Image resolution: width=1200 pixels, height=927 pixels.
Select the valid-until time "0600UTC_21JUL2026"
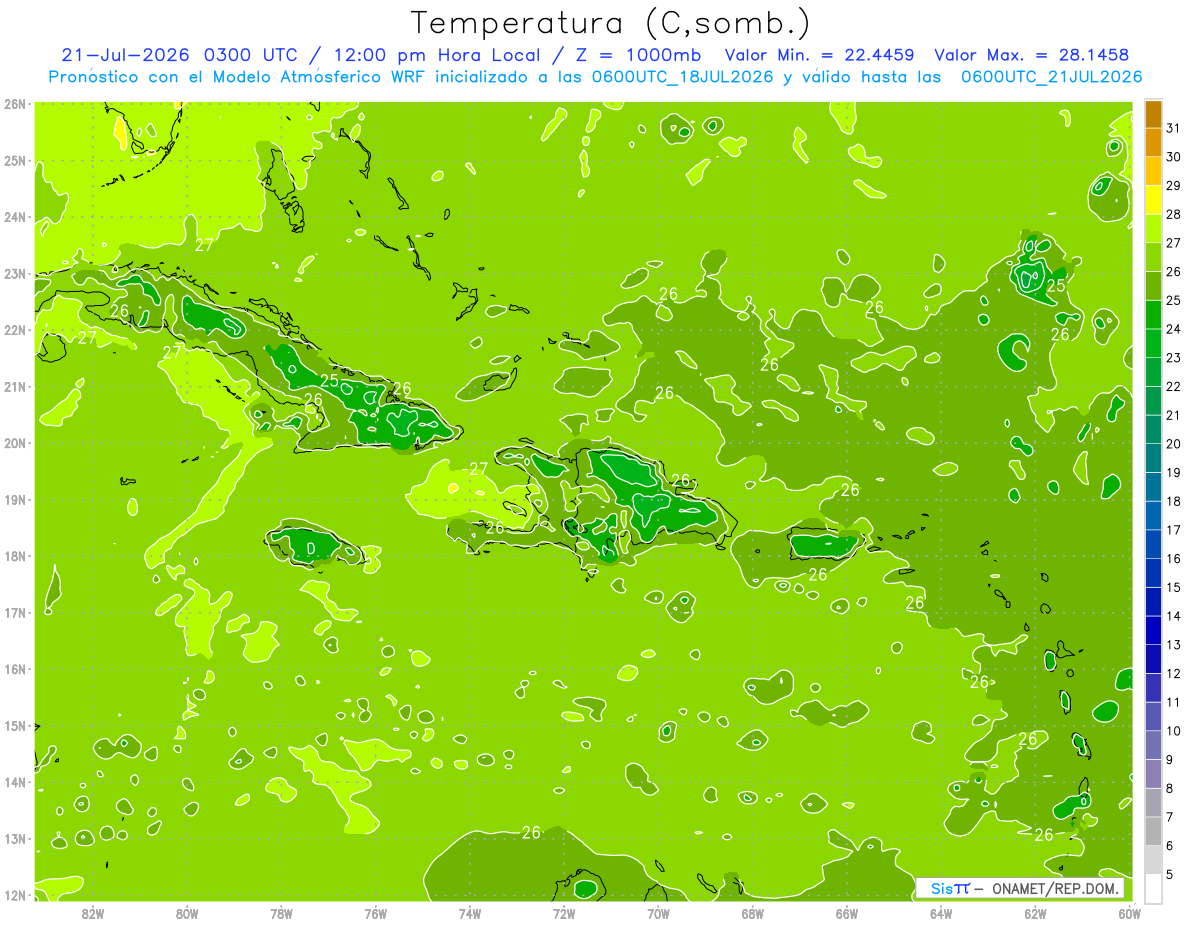[1051, 76]
